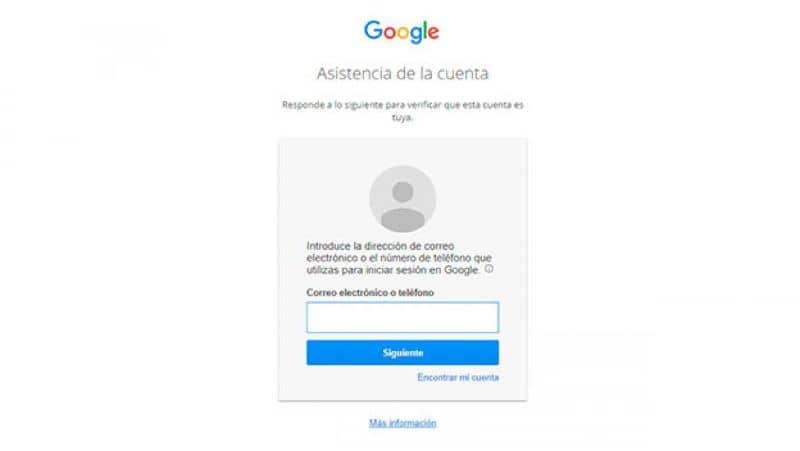Click the word 'Siguiente' on the button

tap(403, 353)
